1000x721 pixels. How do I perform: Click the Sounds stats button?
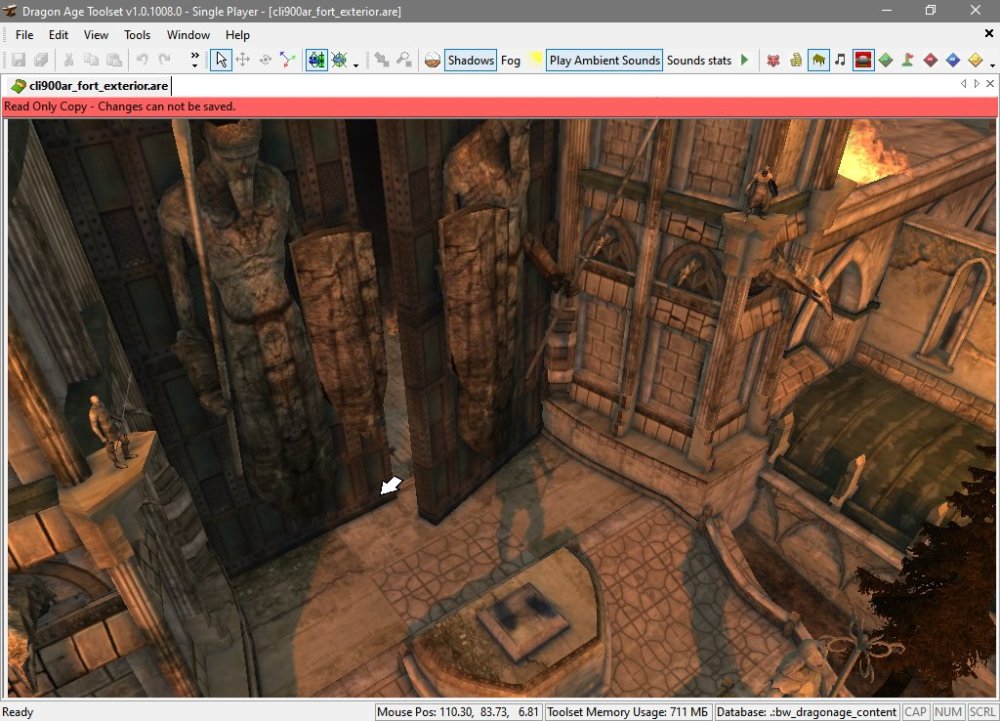[699, 60]
